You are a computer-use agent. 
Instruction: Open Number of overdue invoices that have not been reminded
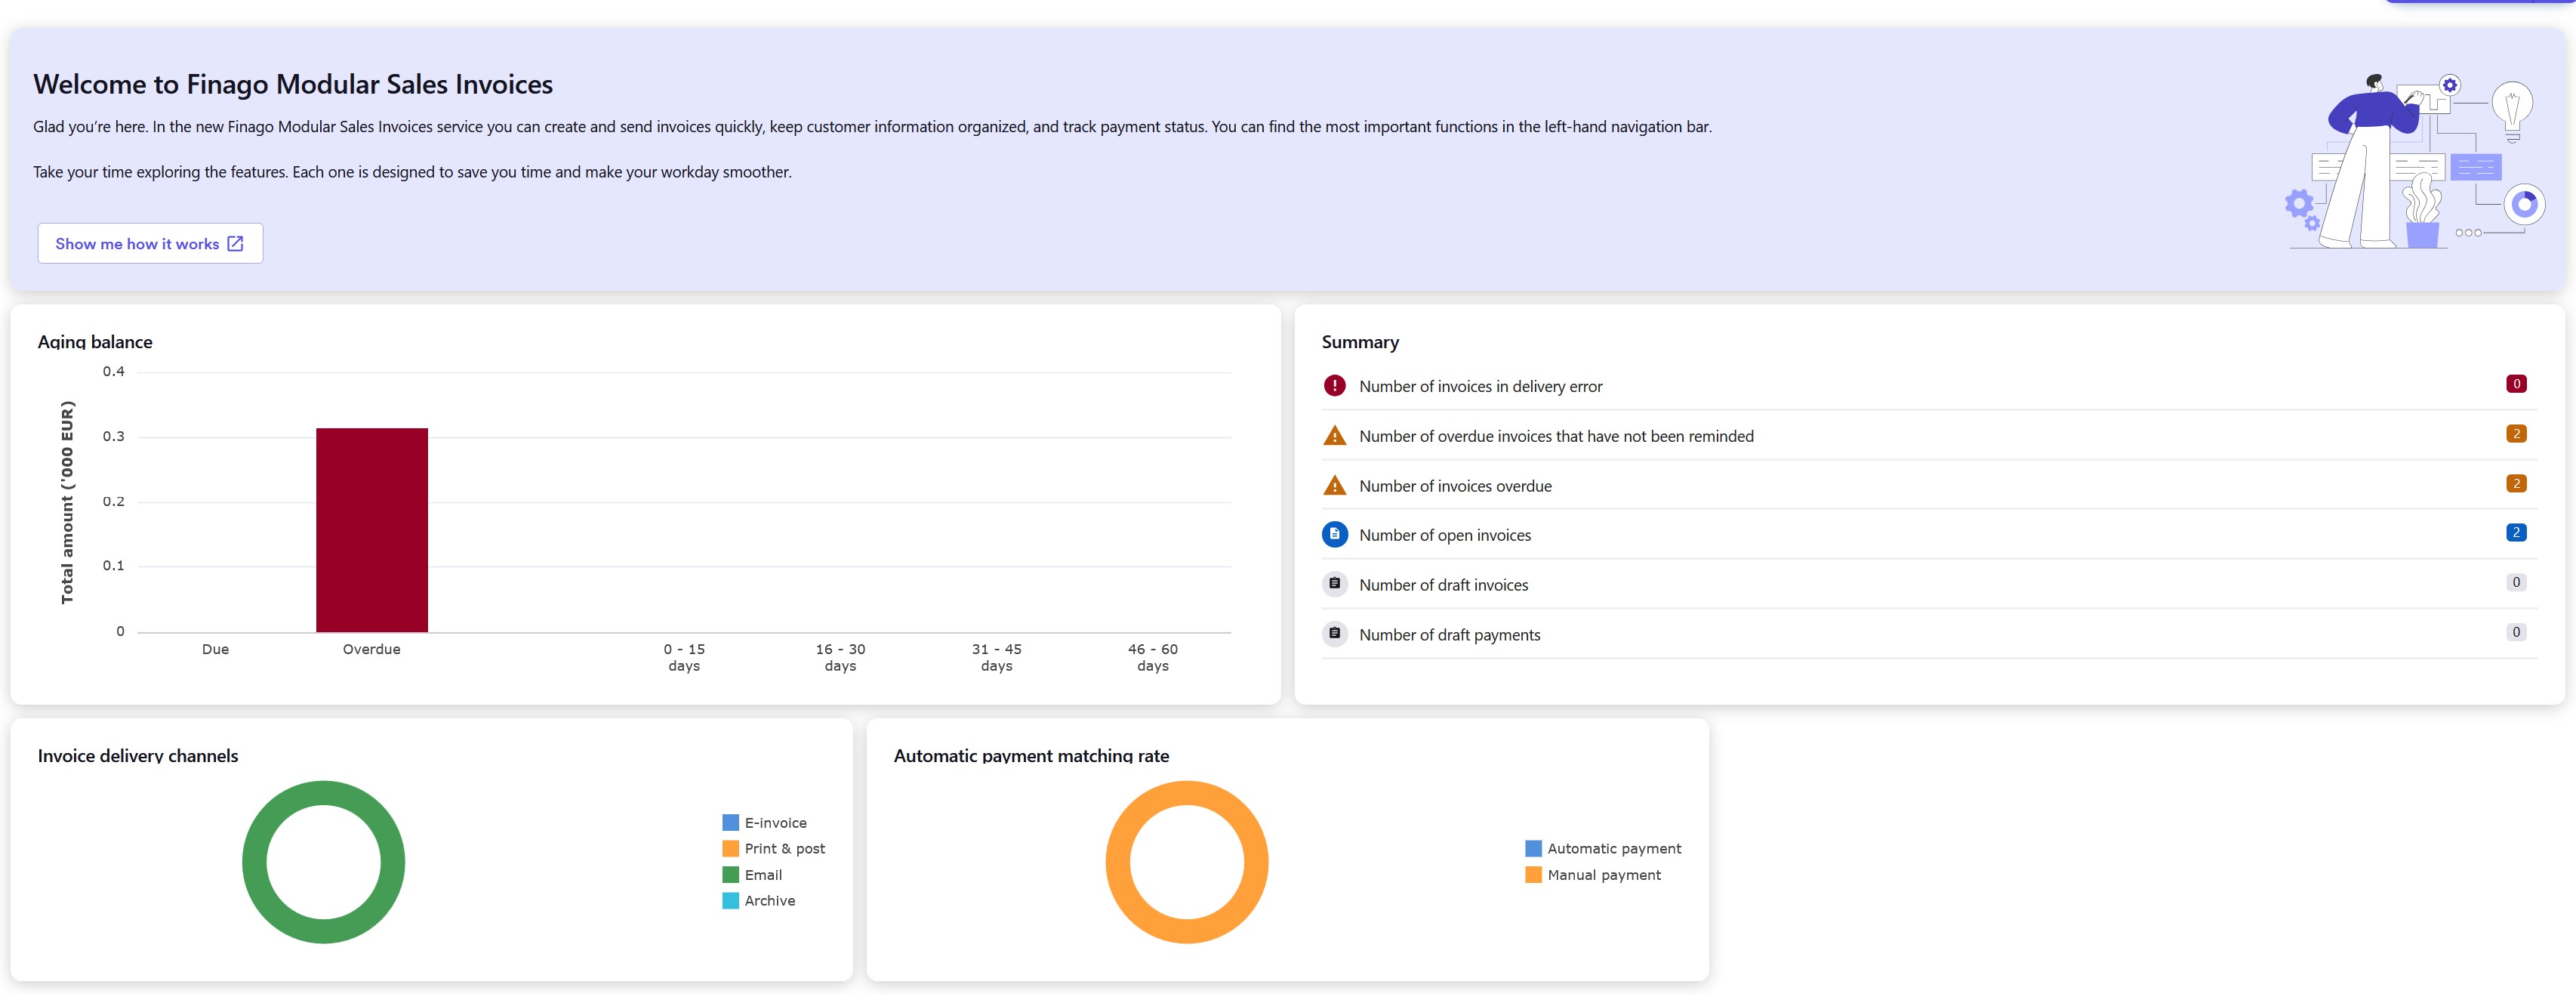click(x=1929, y=436)
